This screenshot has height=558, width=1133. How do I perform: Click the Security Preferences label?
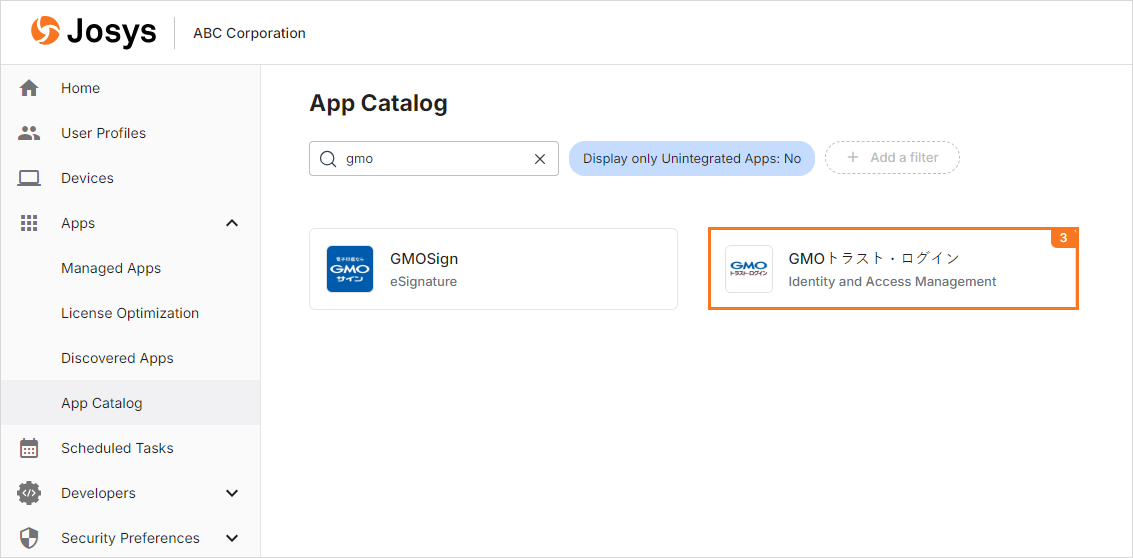click(130, 538)
